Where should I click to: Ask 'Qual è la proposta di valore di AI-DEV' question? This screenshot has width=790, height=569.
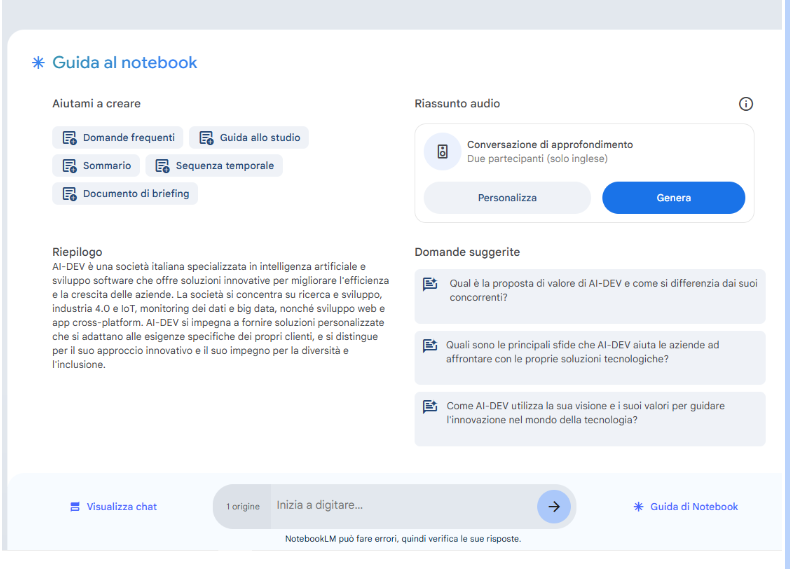590,296
